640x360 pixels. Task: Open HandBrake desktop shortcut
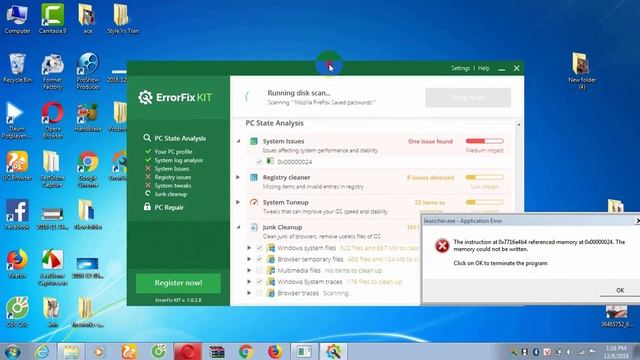pyautogui.click(x=88, y=117)
